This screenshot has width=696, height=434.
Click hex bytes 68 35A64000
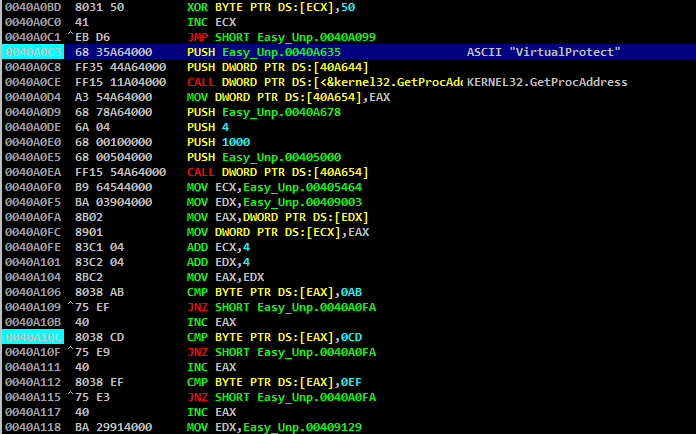114,52
